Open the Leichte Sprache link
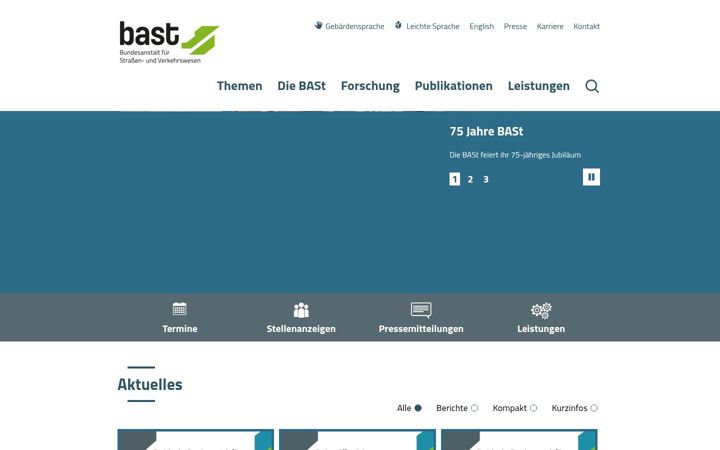720x450 pixels. 433,26
